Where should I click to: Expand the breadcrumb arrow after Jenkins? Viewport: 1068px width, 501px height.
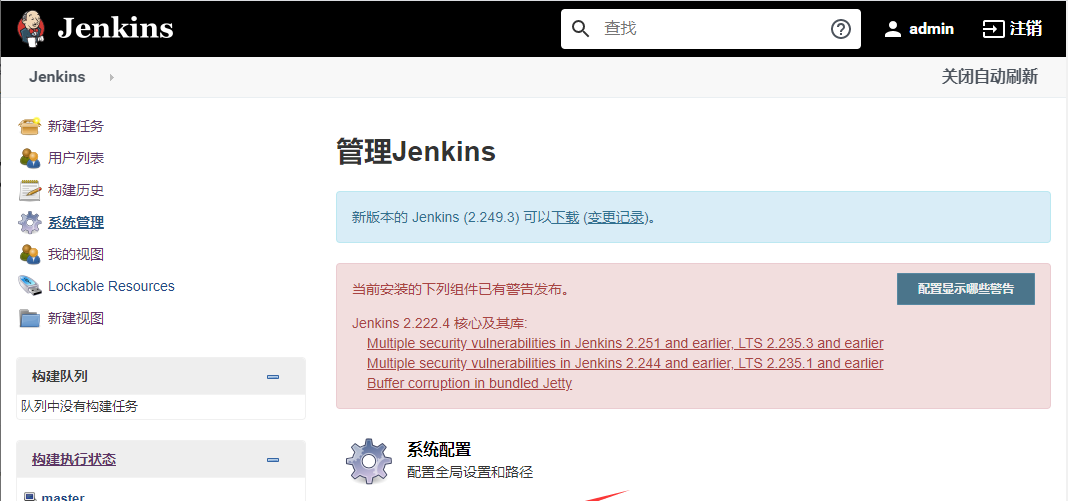pyautogui.click(x=112, y=78)
